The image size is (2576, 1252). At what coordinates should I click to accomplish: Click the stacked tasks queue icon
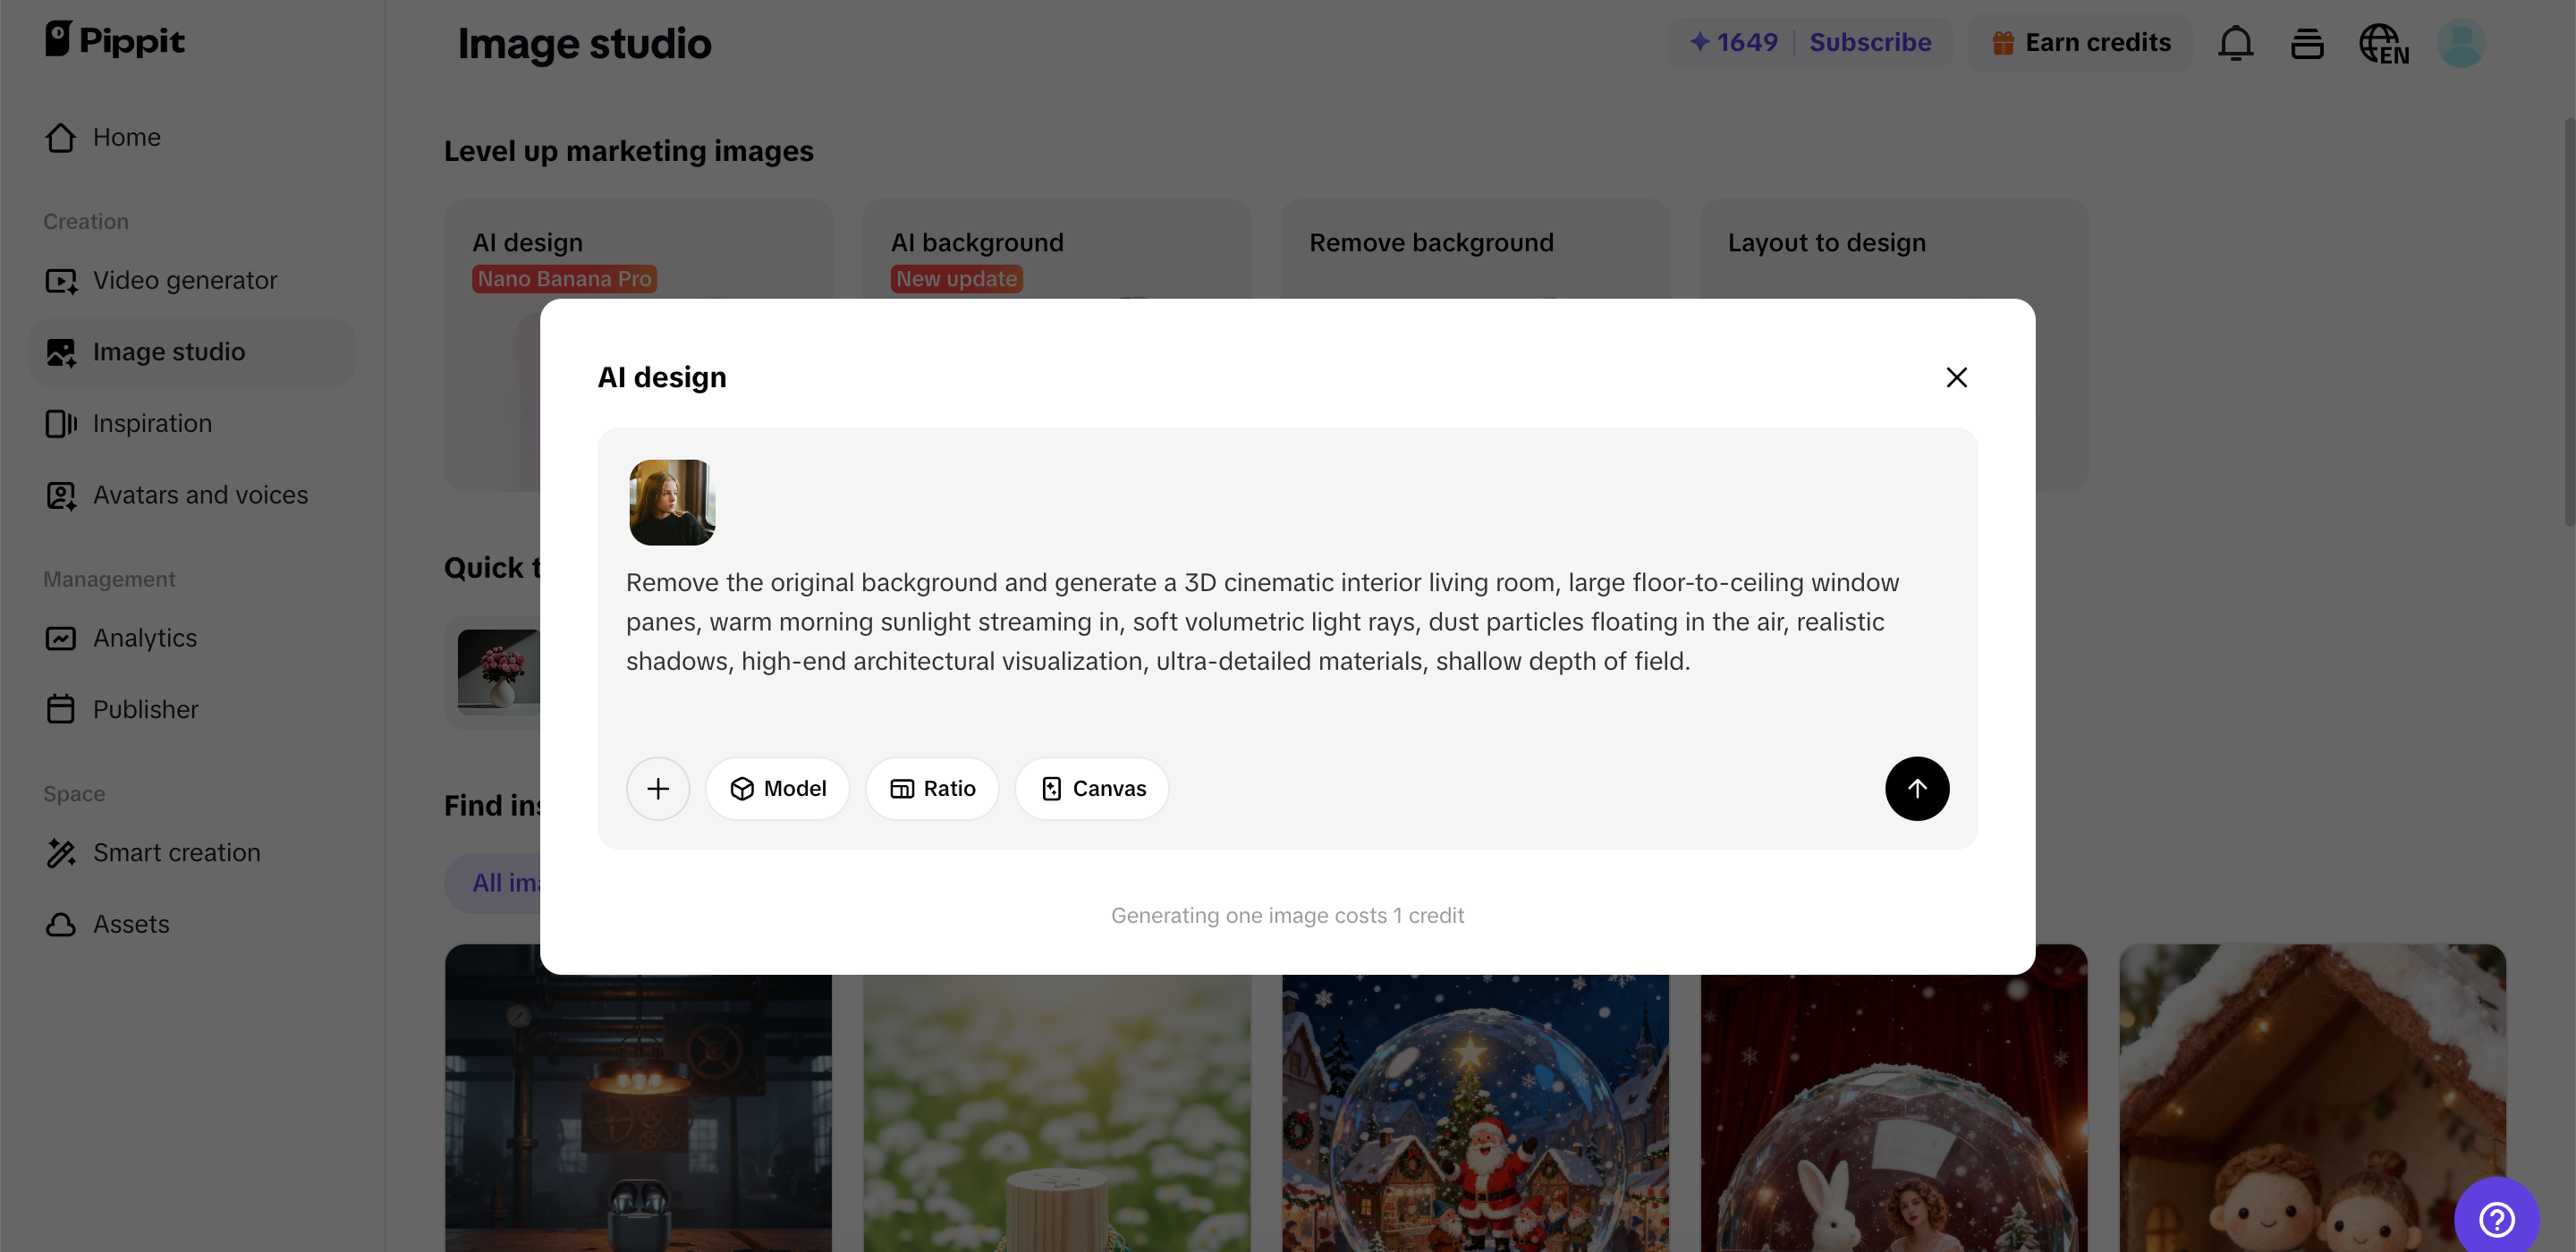coord(2307,44)
